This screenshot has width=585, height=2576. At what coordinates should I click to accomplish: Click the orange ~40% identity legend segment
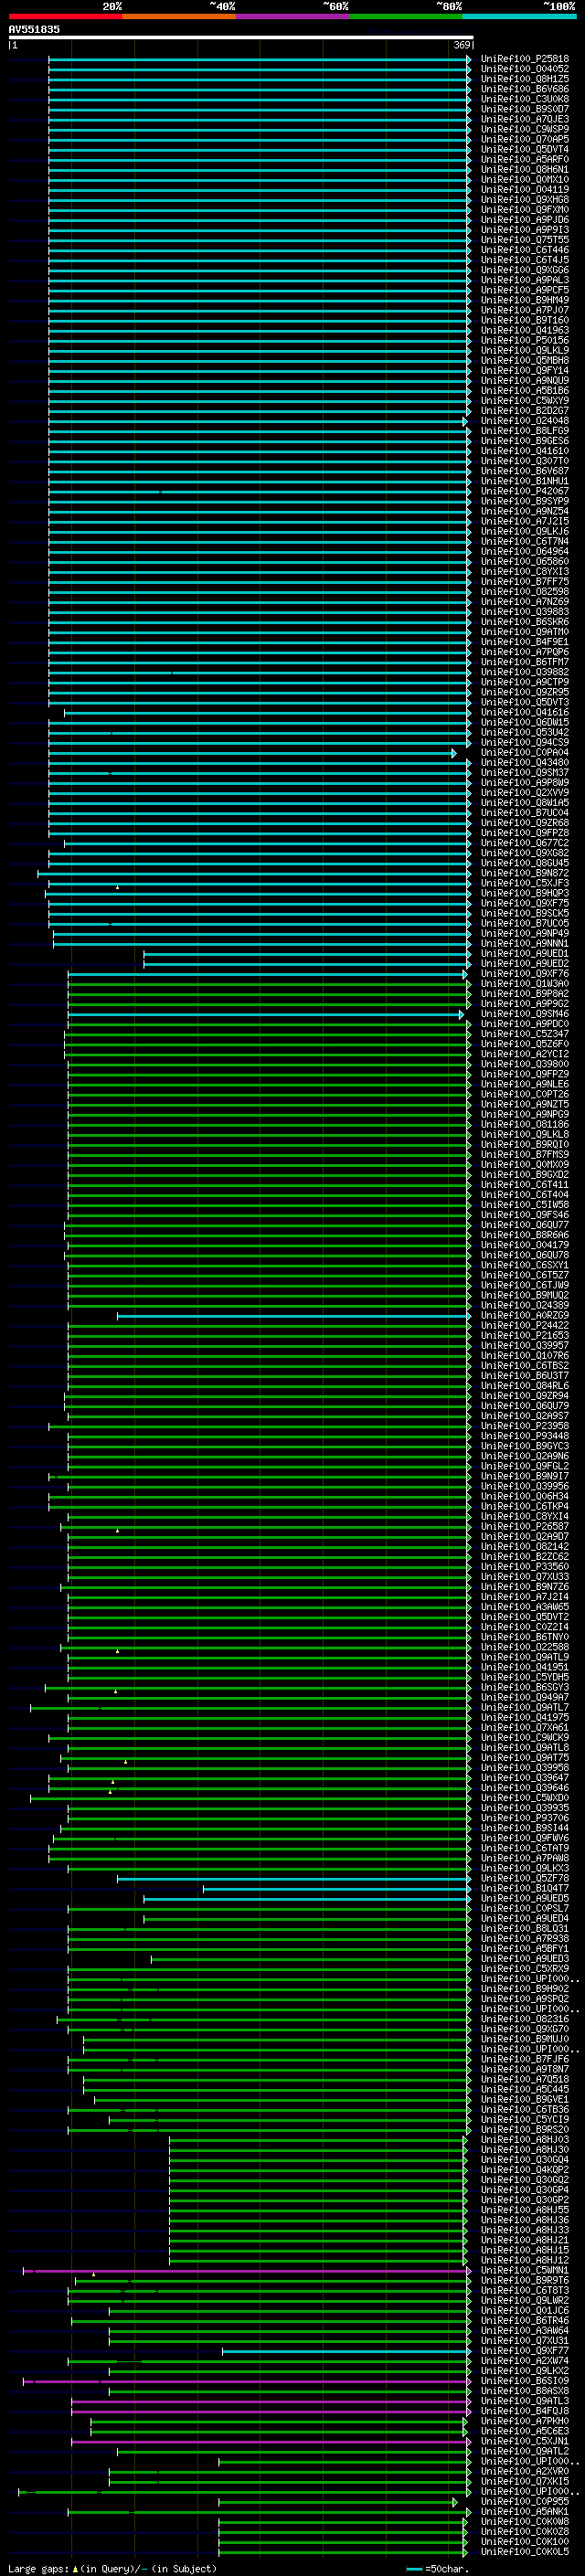click(179, 16)
